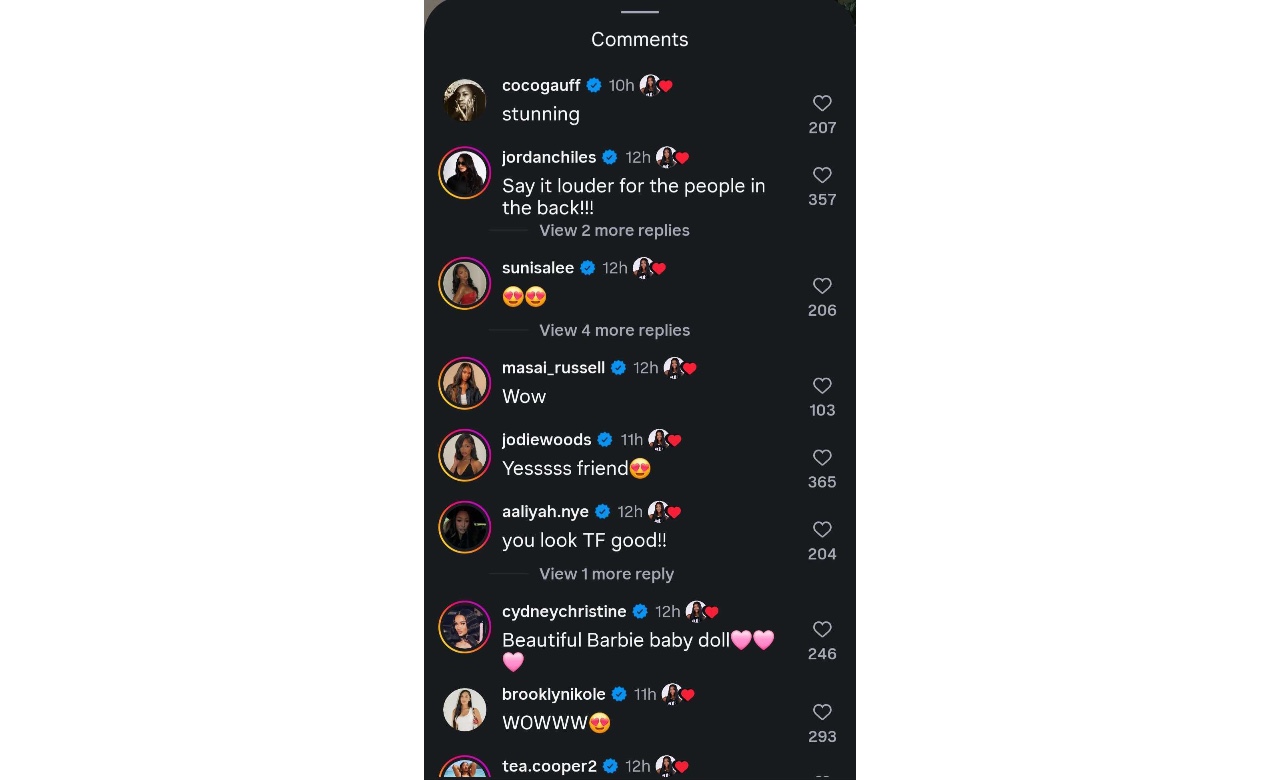Viewport: 1280px width, 780px height.
Task: Tap heart icon on sunisalee's comment
Action: point(822,286)
